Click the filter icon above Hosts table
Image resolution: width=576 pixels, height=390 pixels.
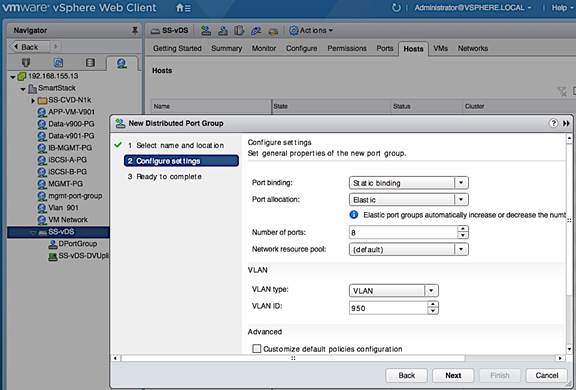pyautogui.click(x=562, y=91)
